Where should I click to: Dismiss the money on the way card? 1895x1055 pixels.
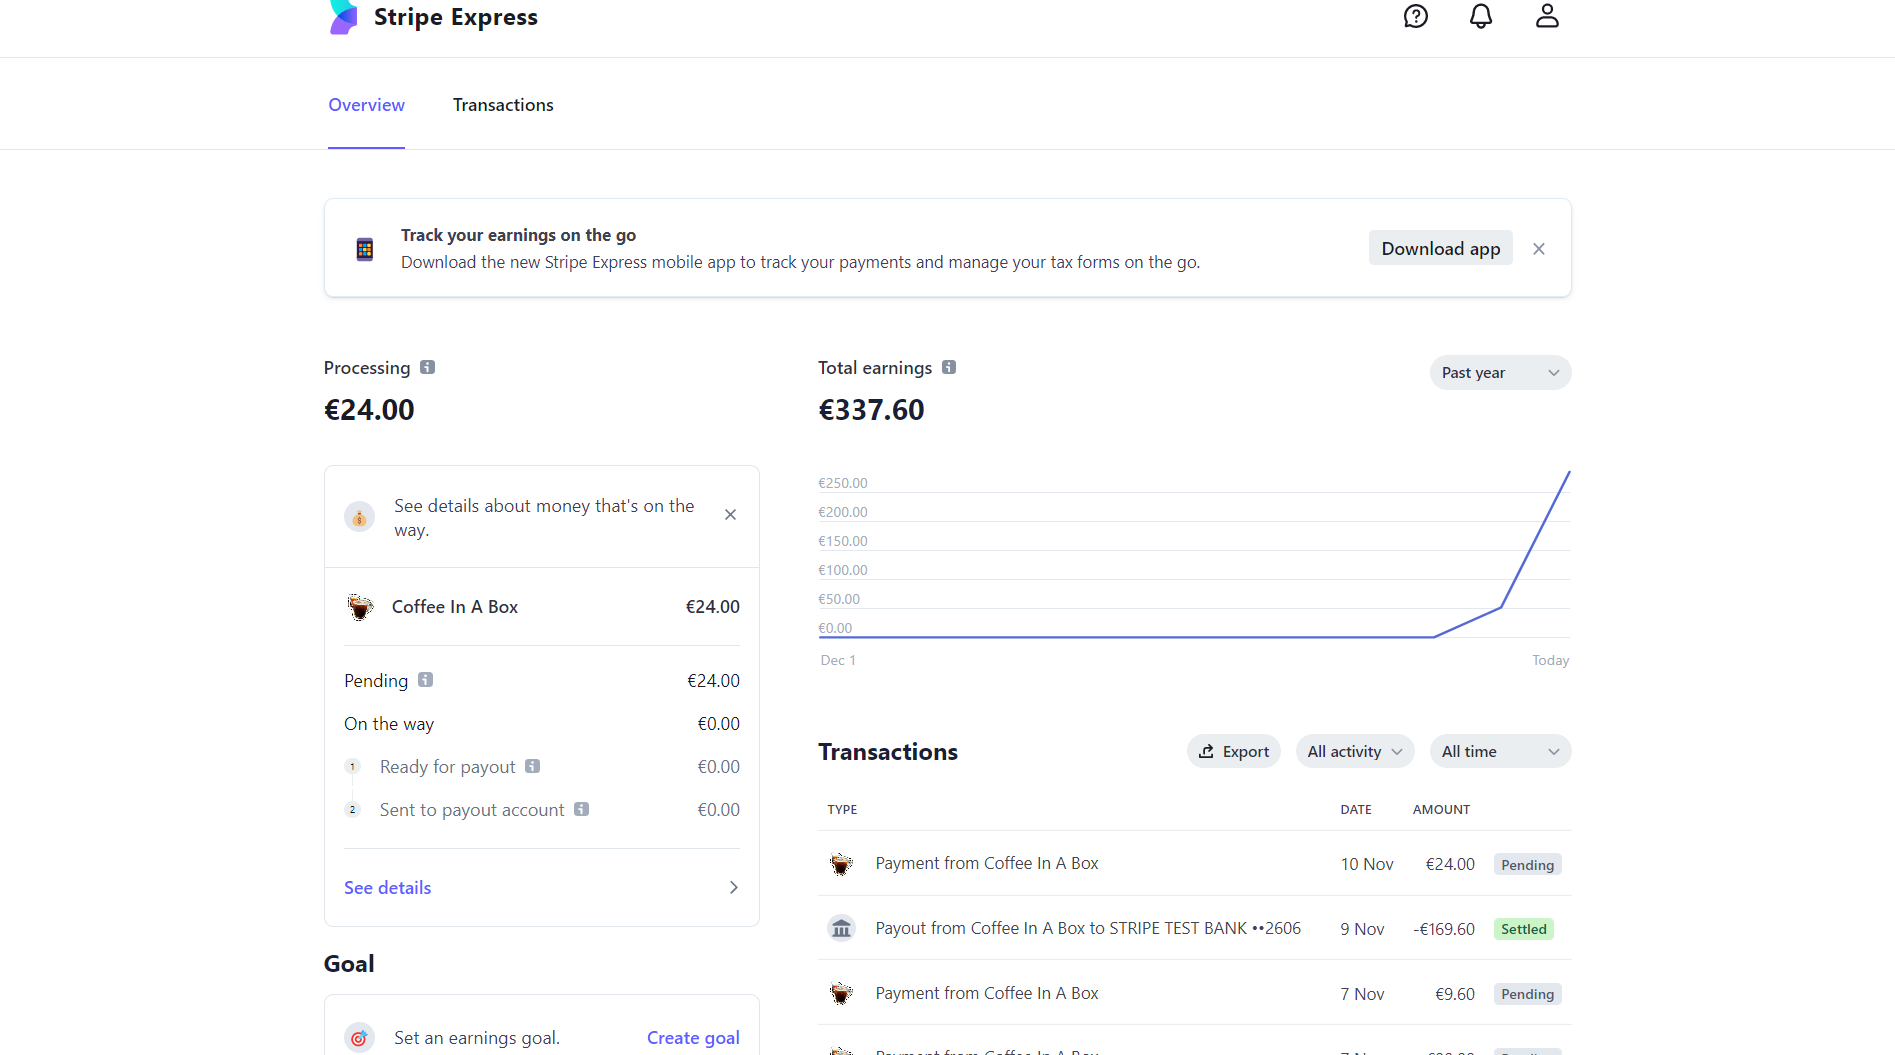point(730,514)
